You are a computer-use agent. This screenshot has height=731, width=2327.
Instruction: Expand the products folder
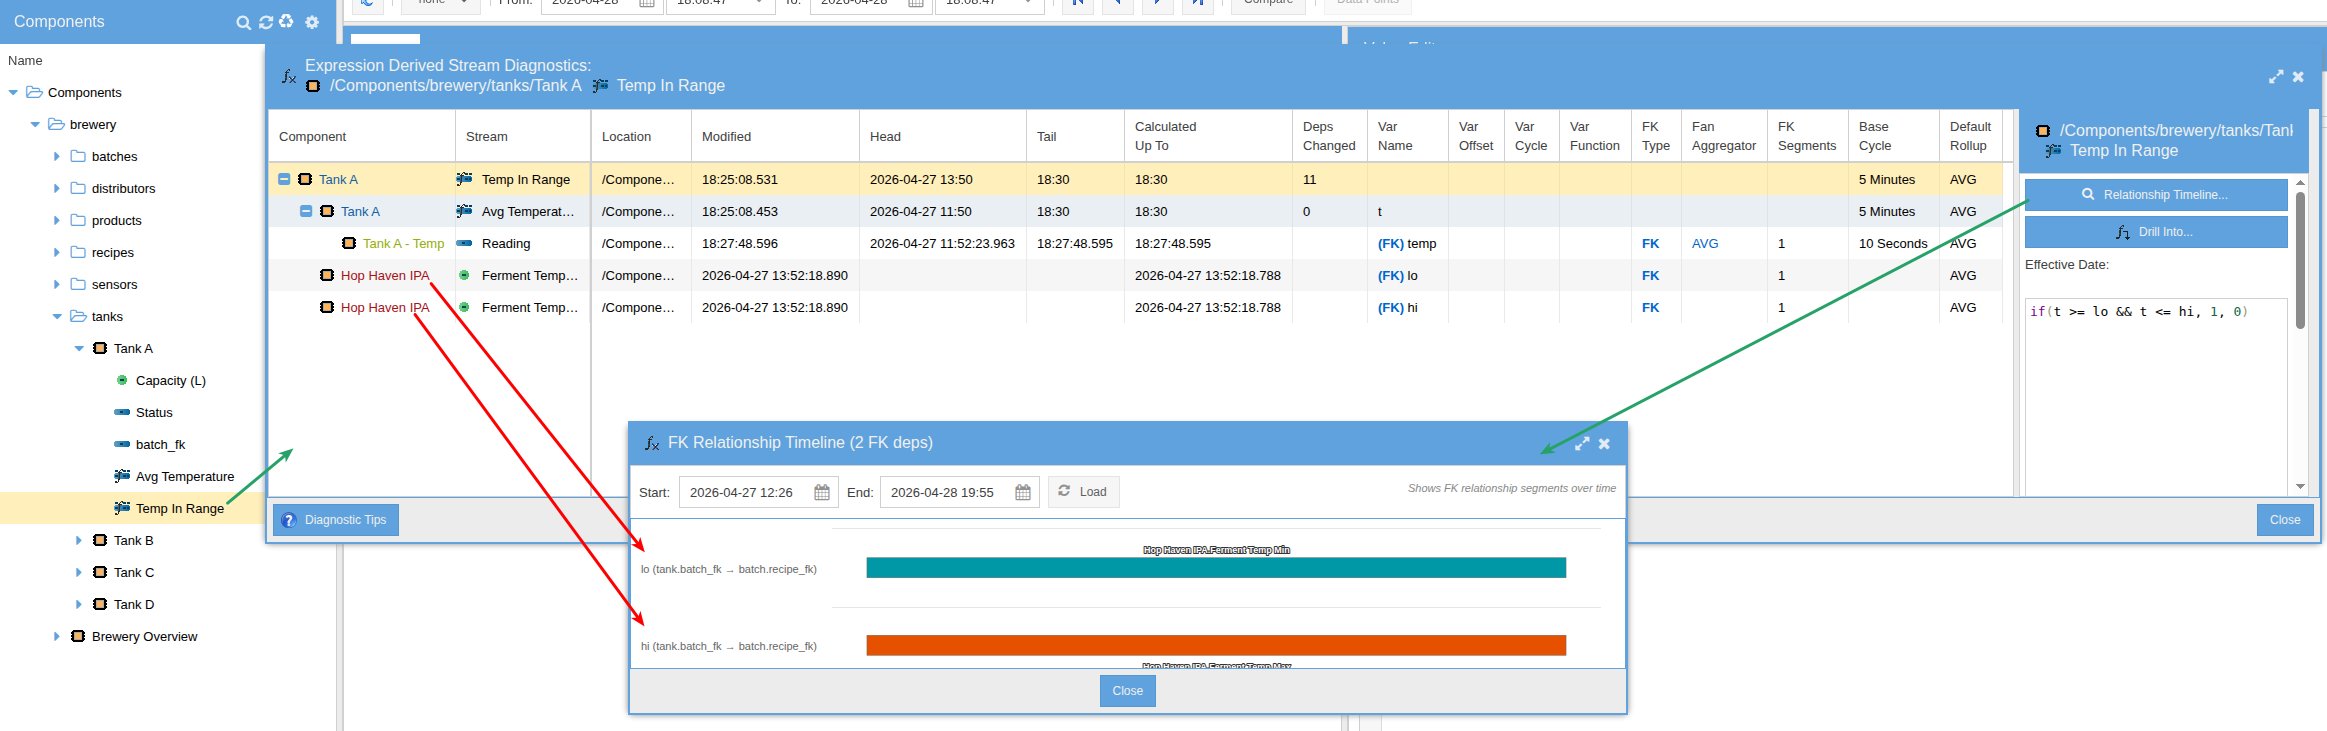click(x=57, y=220)
